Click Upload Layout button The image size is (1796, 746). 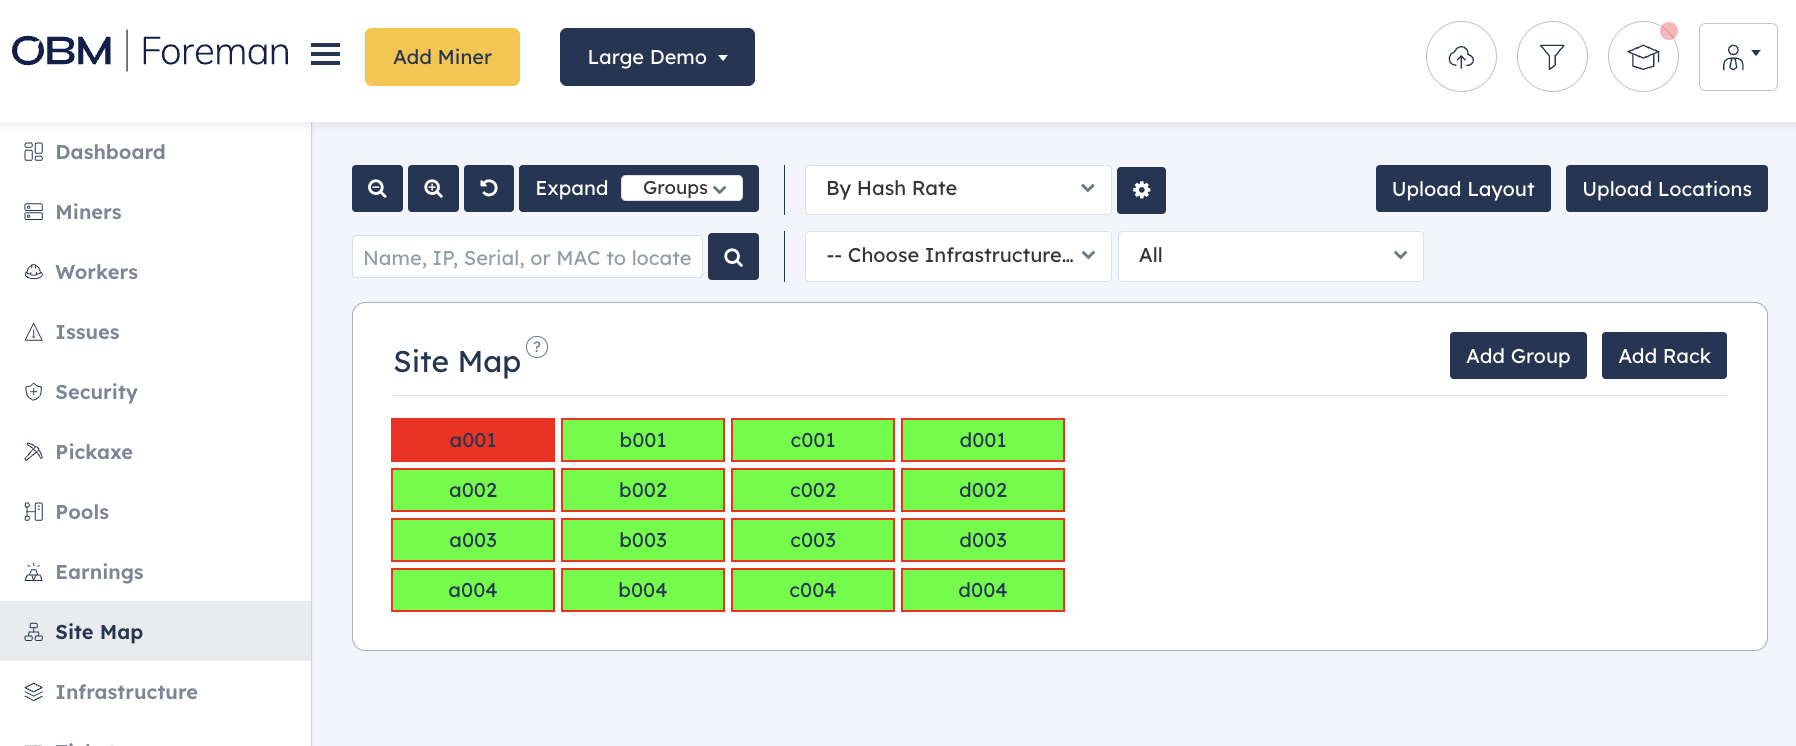1463,188
